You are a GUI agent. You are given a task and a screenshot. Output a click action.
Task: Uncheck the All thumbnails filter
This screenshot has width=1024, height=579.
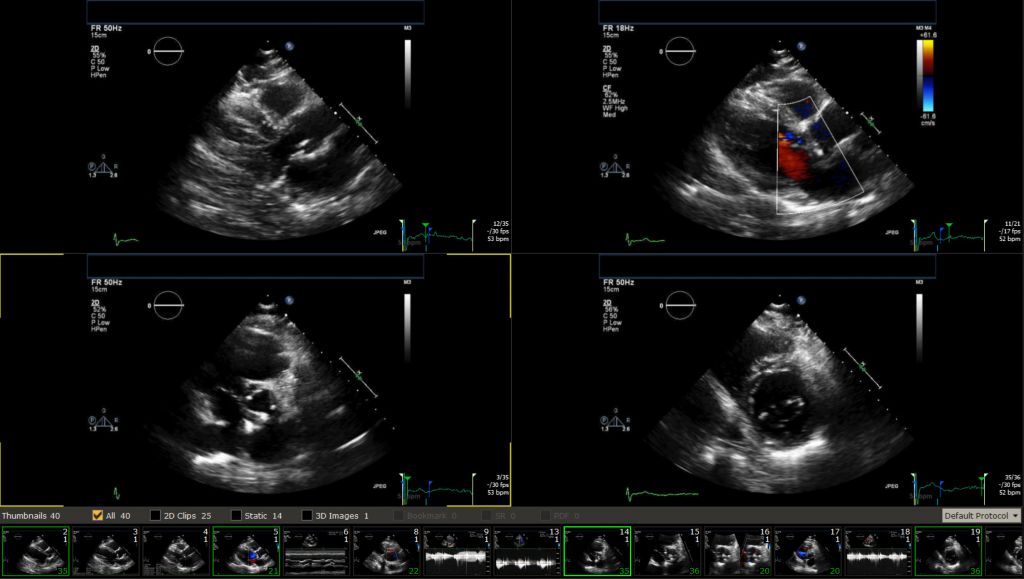(98, 515)
